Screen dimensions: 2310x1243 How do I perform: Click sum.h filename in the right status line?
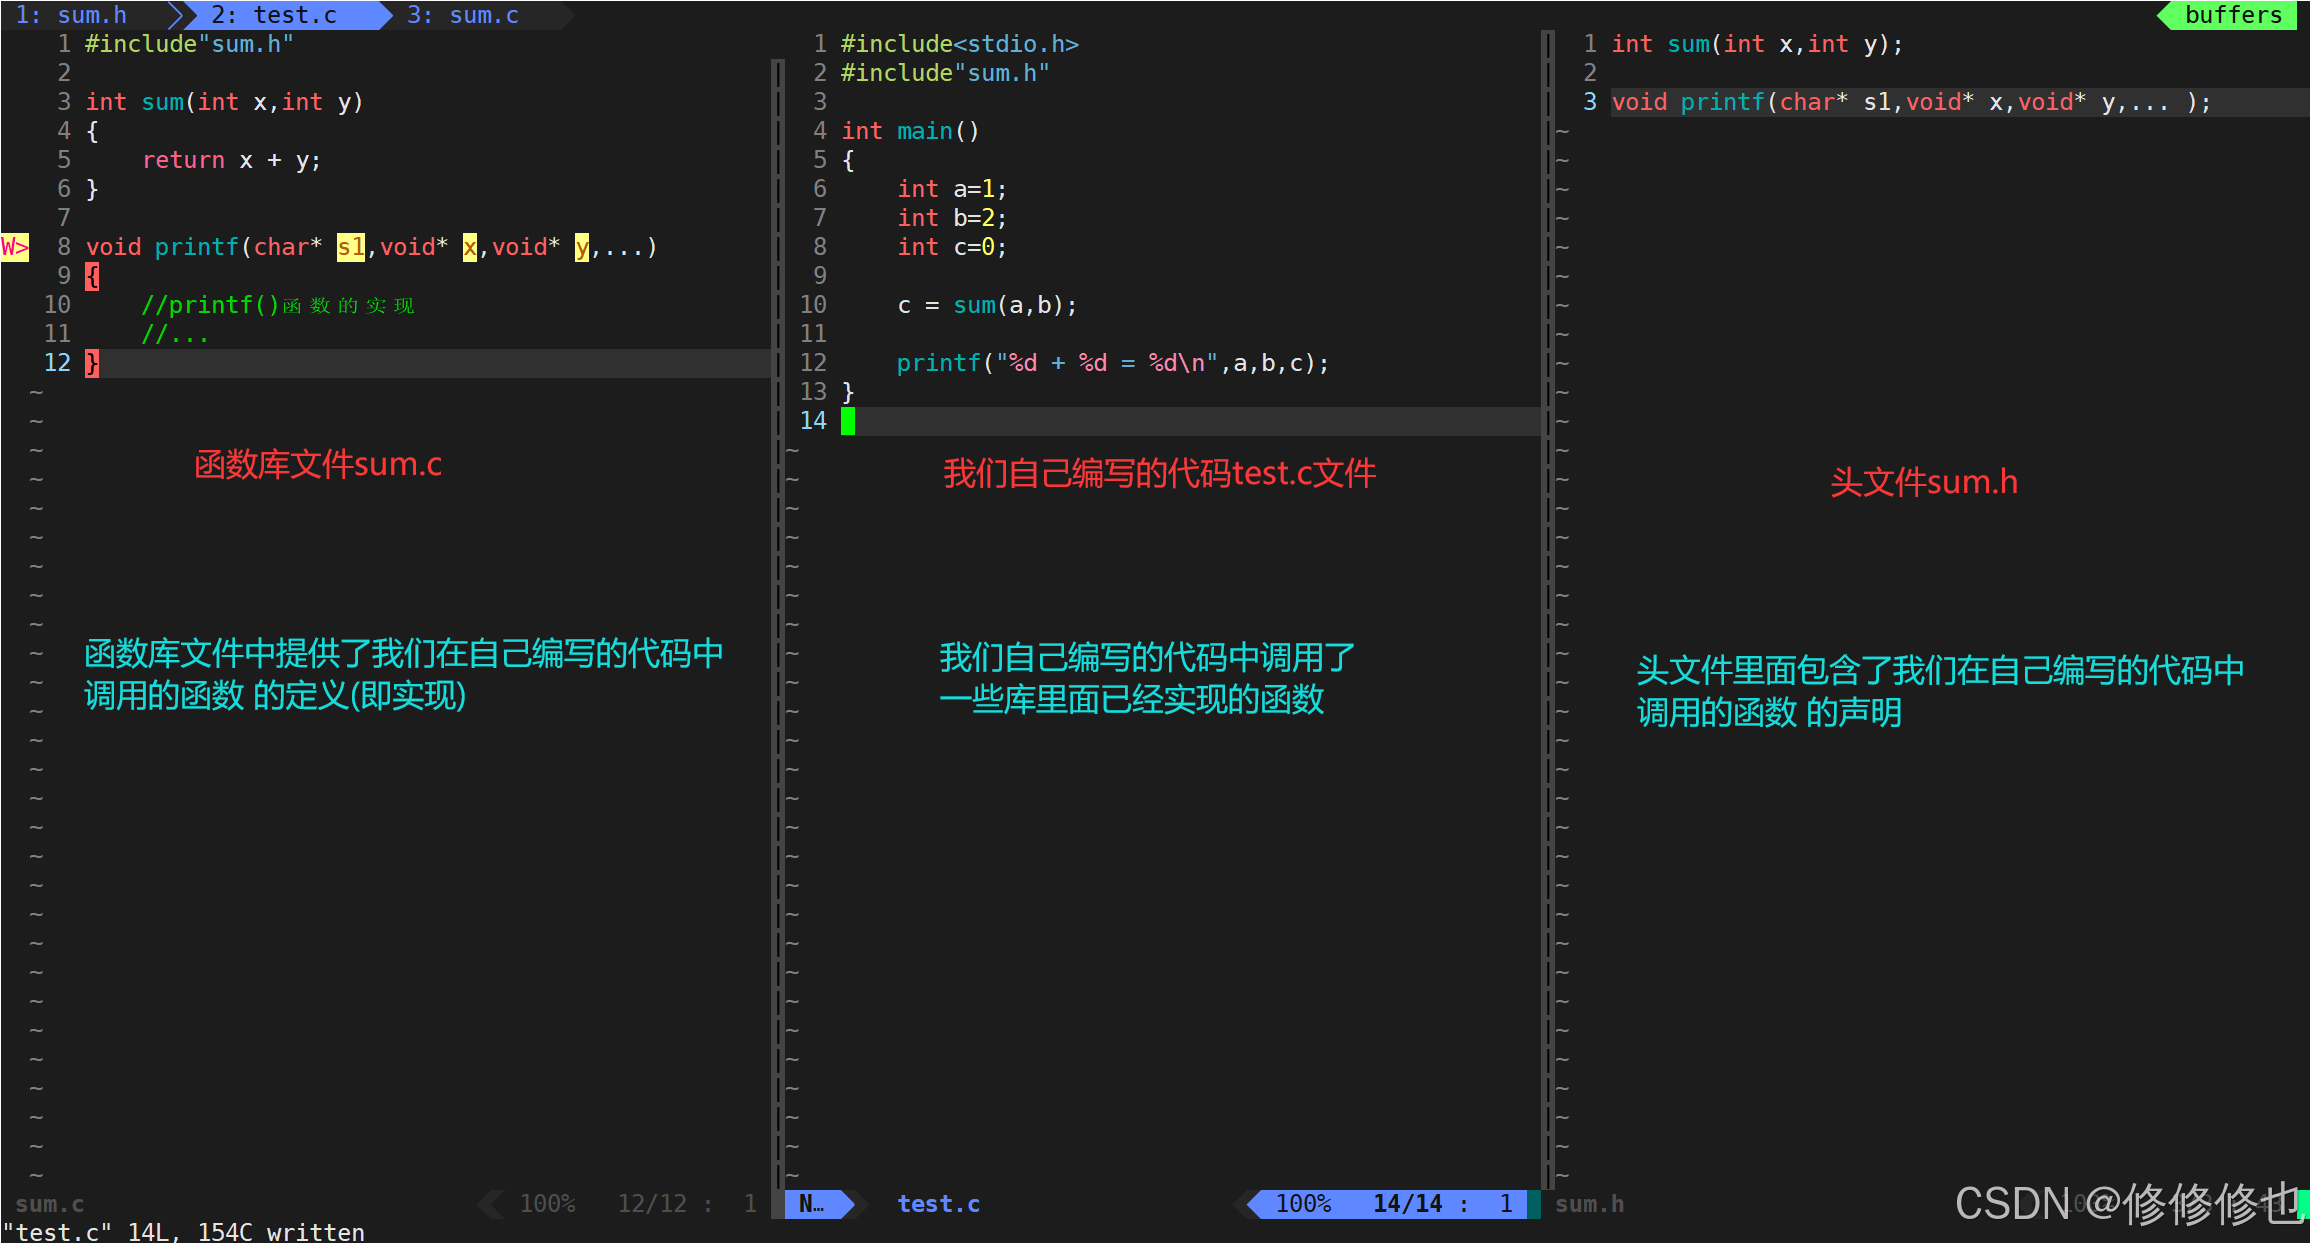click(1589, 1204)
